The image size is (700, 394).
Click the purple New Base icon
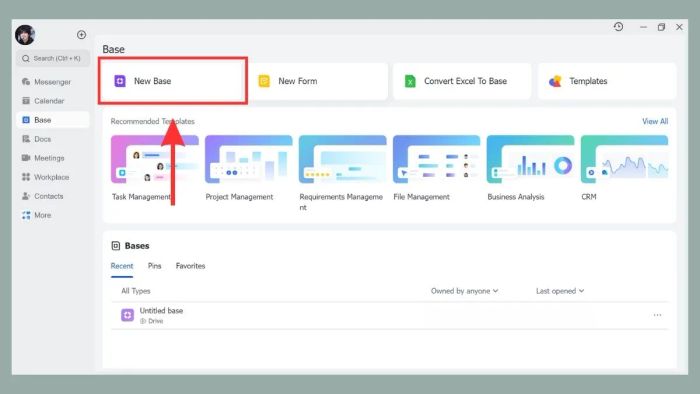[x=120, y=81]
